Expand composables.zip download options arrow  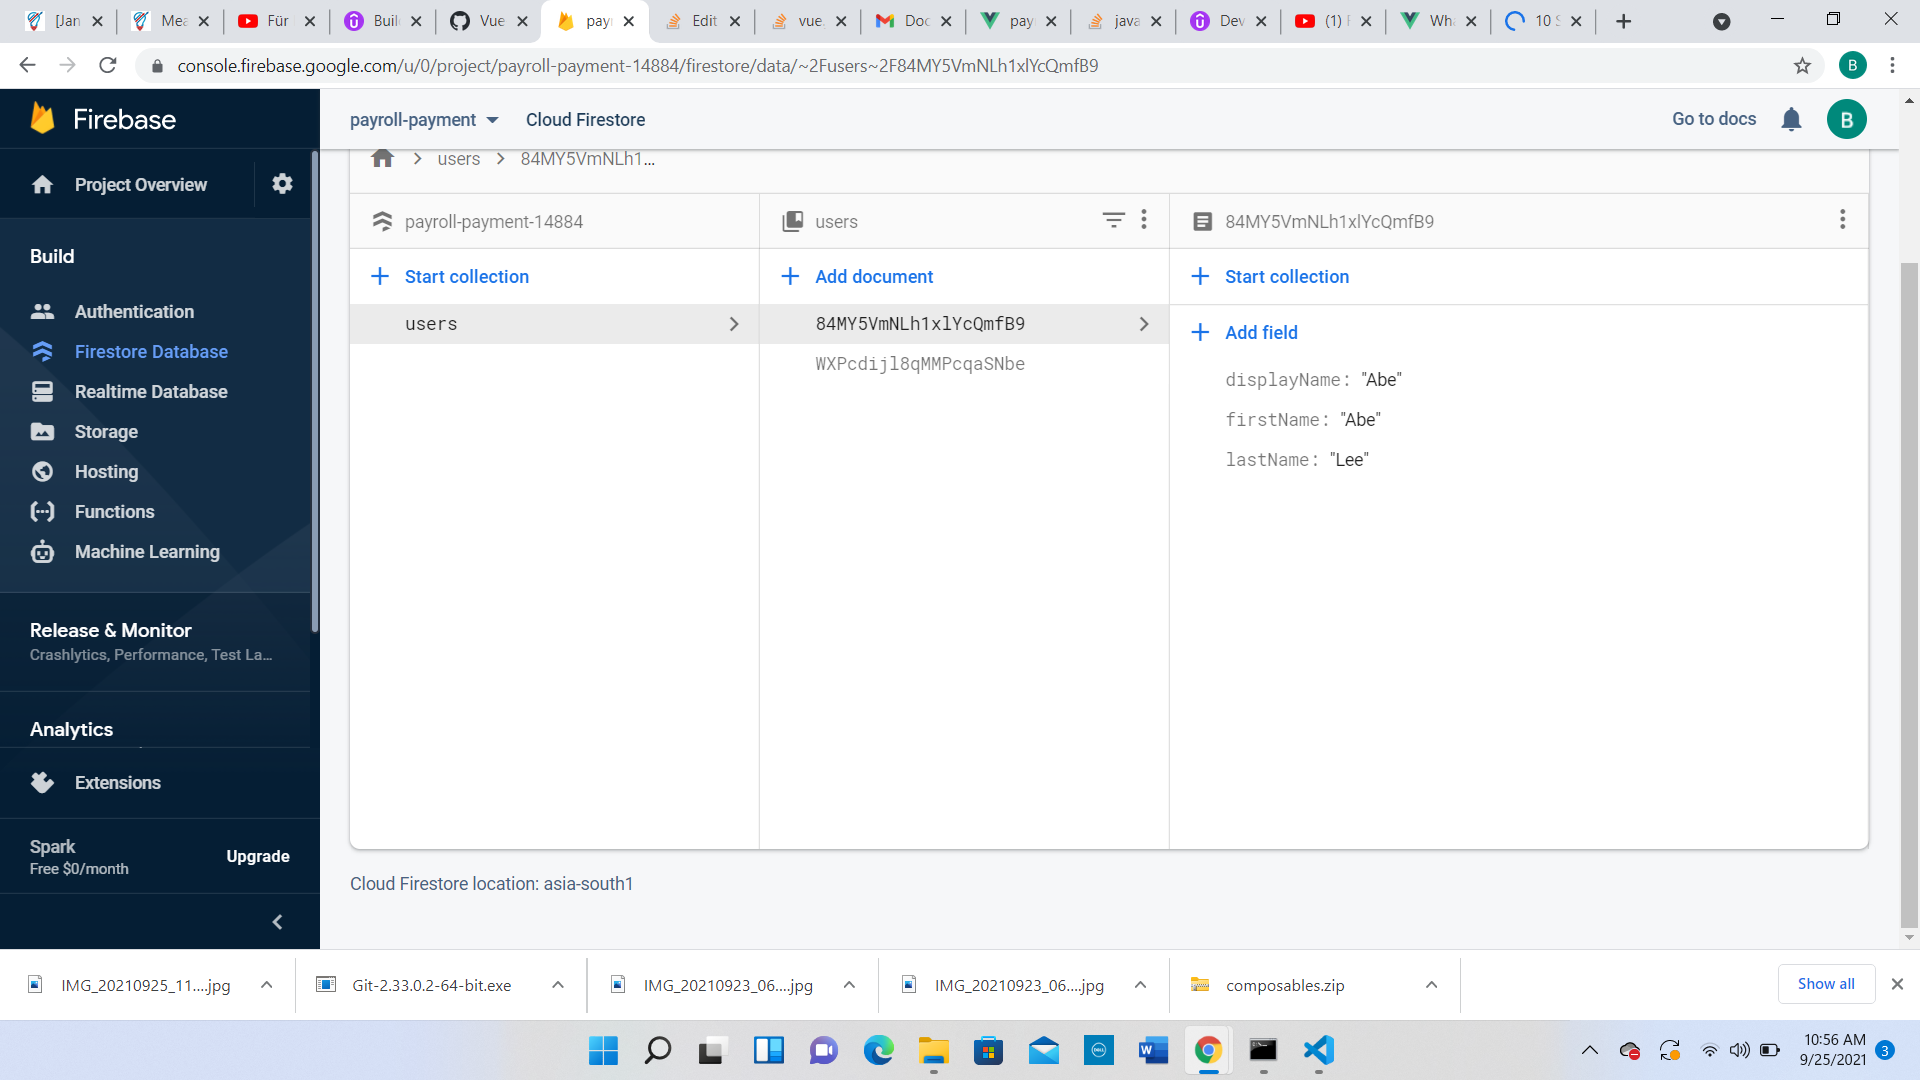point(1431,985)
